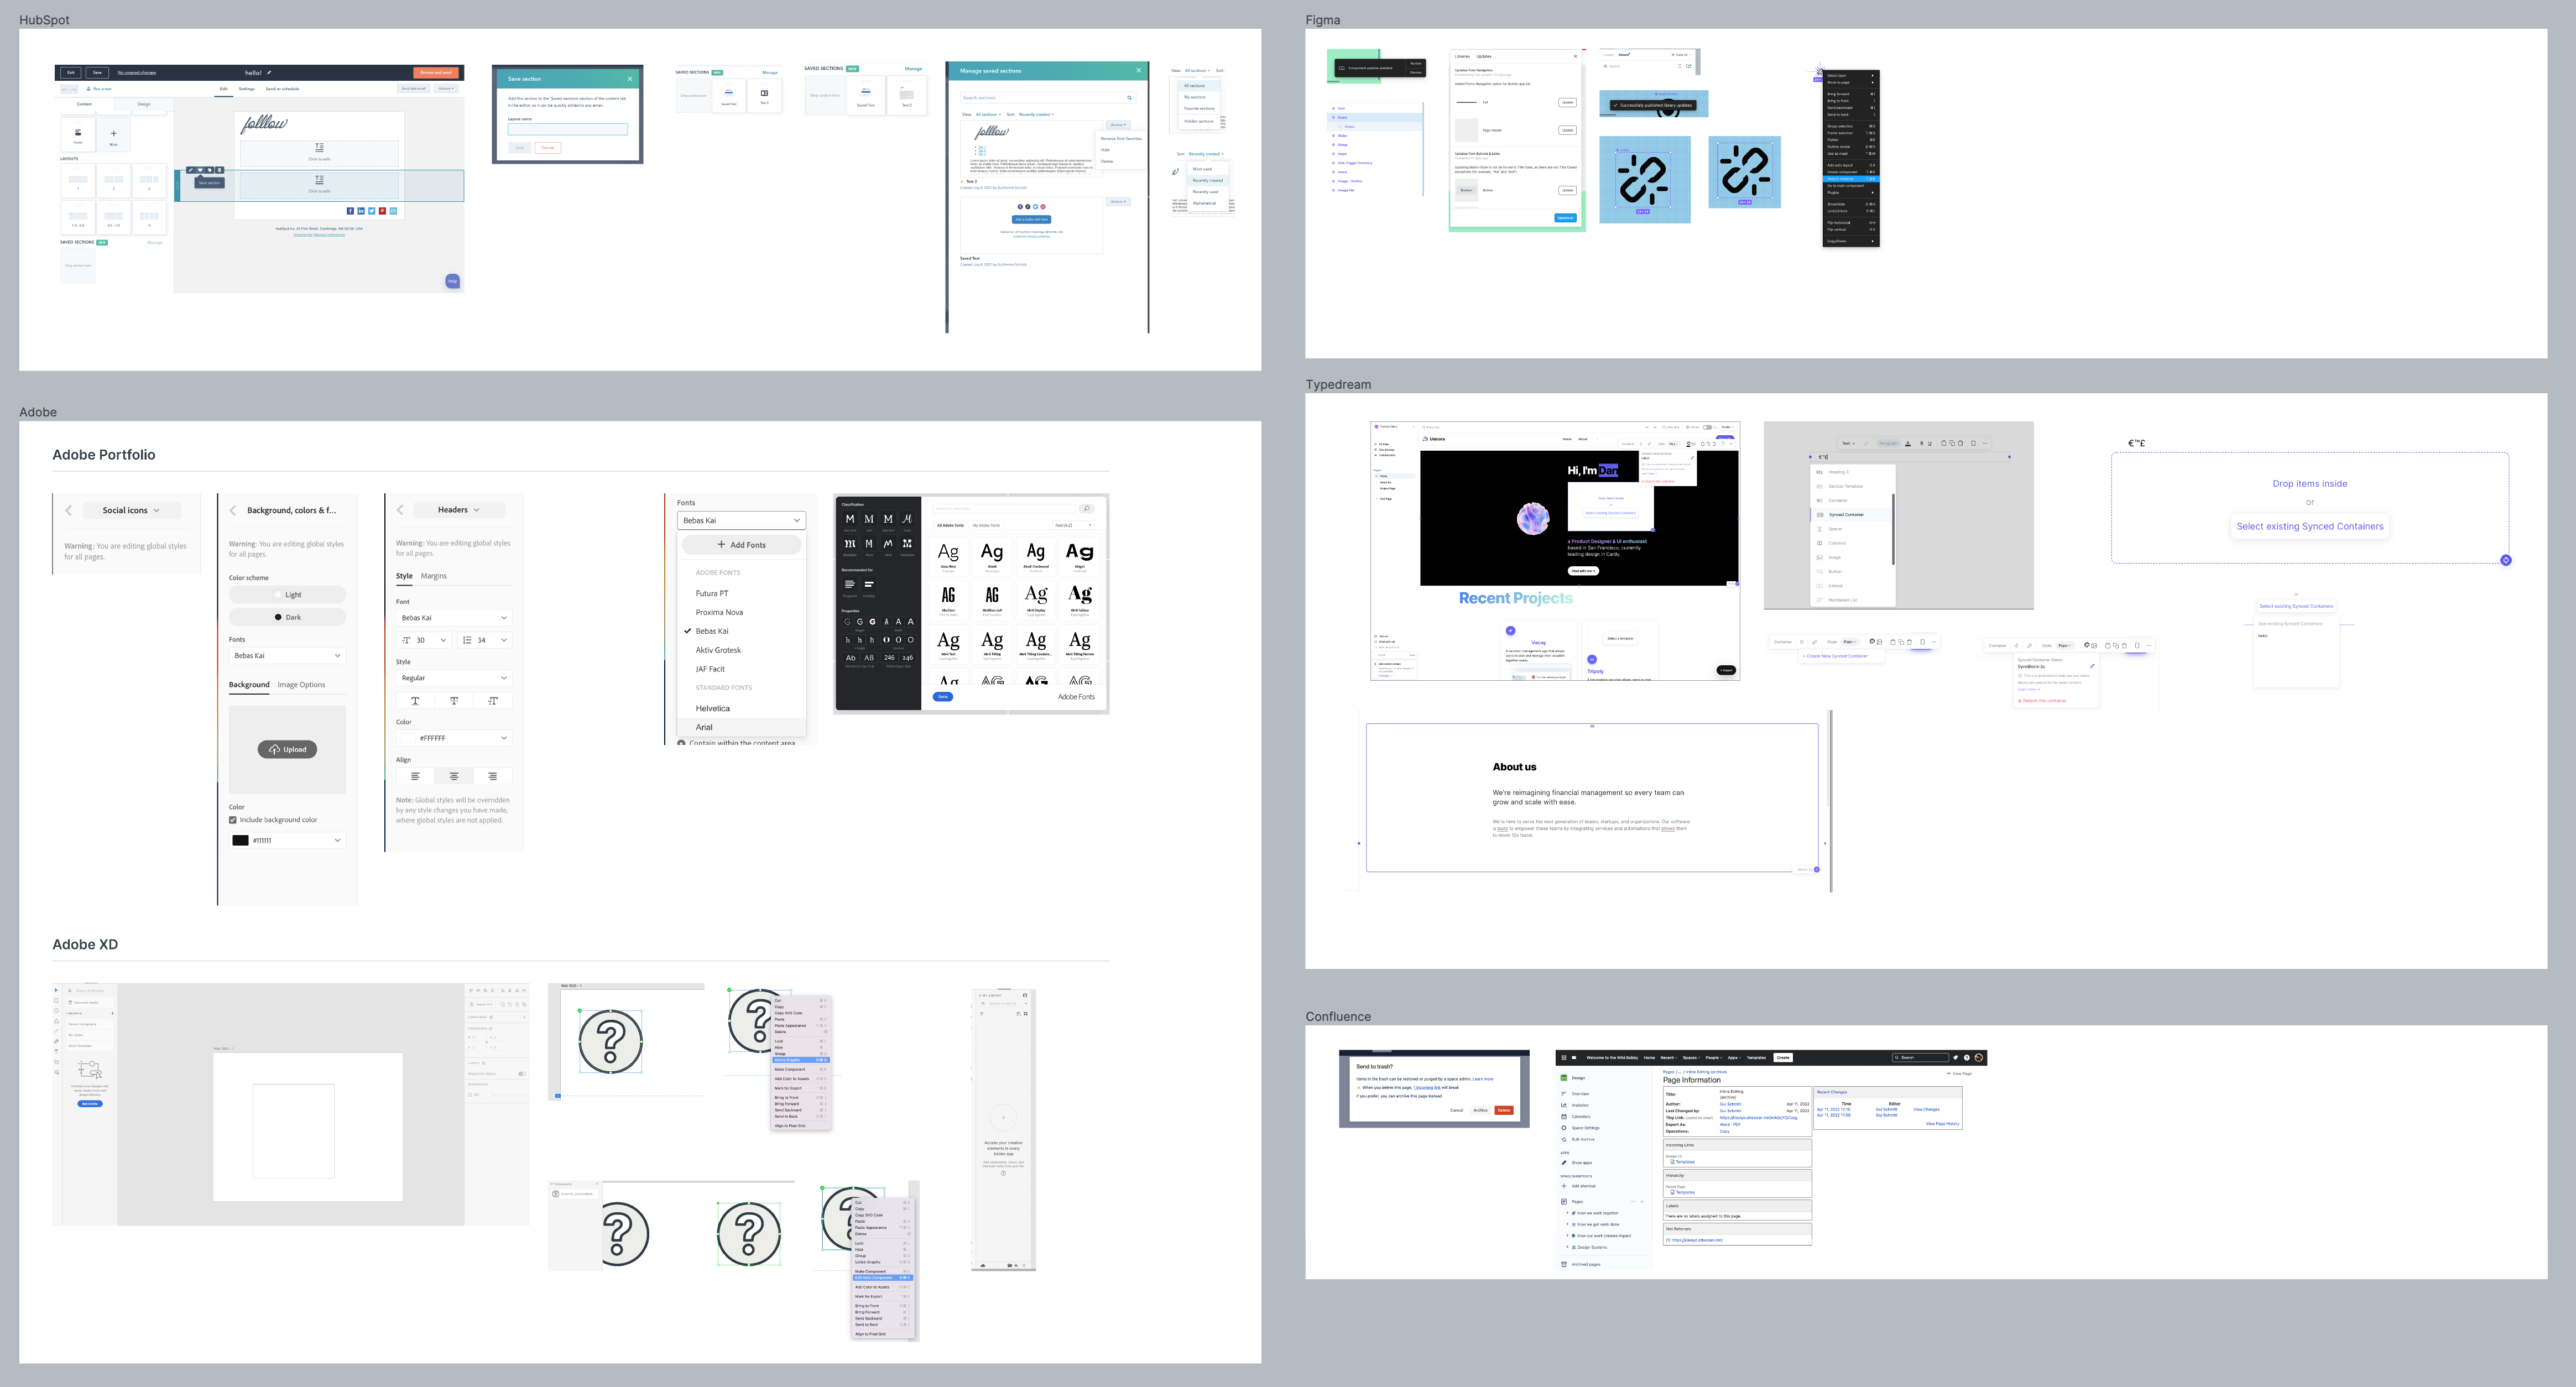Viewport: 2576px width, 1387px height.
Task: Choose Headings icon under Recommended for
Action: pos(869,584)
